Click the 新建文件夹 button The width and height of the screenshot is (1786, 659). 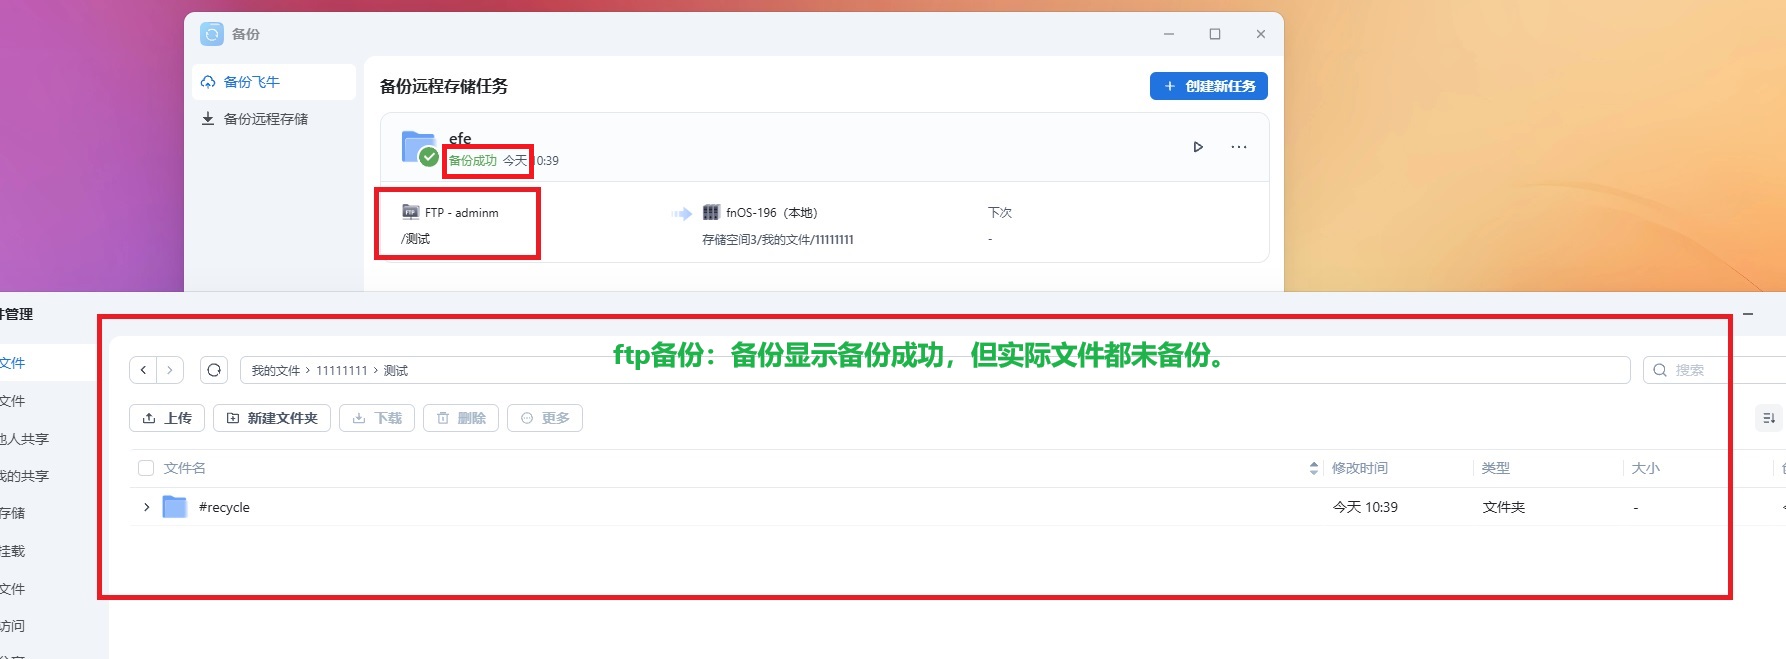(272, 418)
